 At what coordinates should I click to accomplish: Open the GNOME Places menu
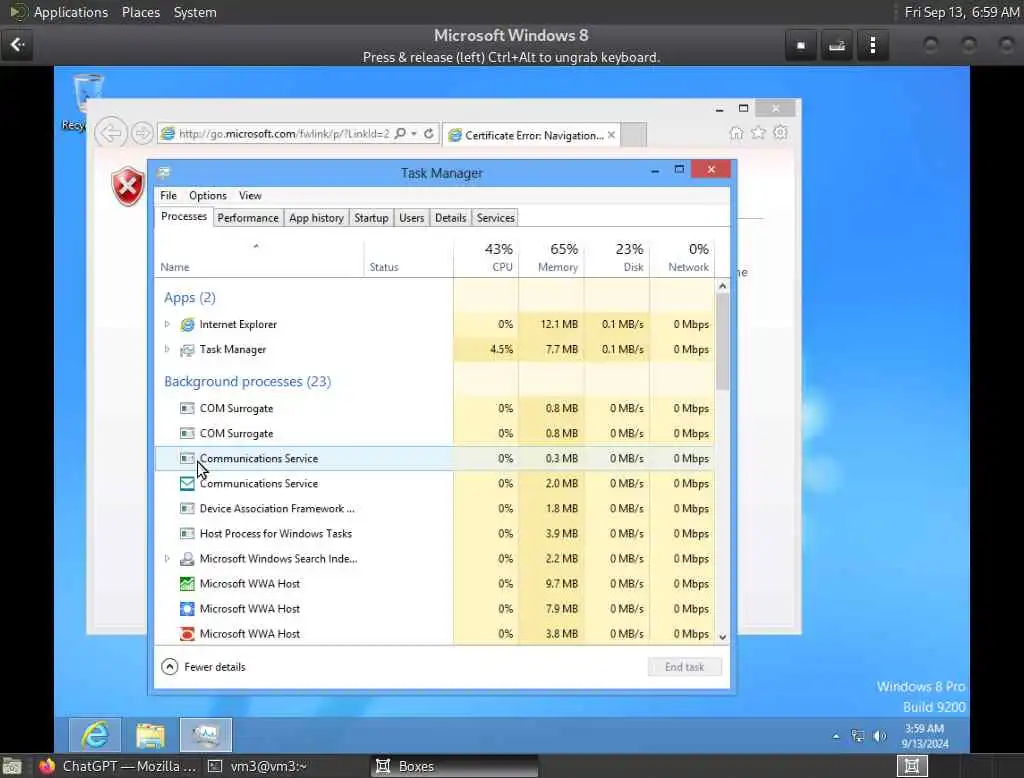[x=141, y=12]
